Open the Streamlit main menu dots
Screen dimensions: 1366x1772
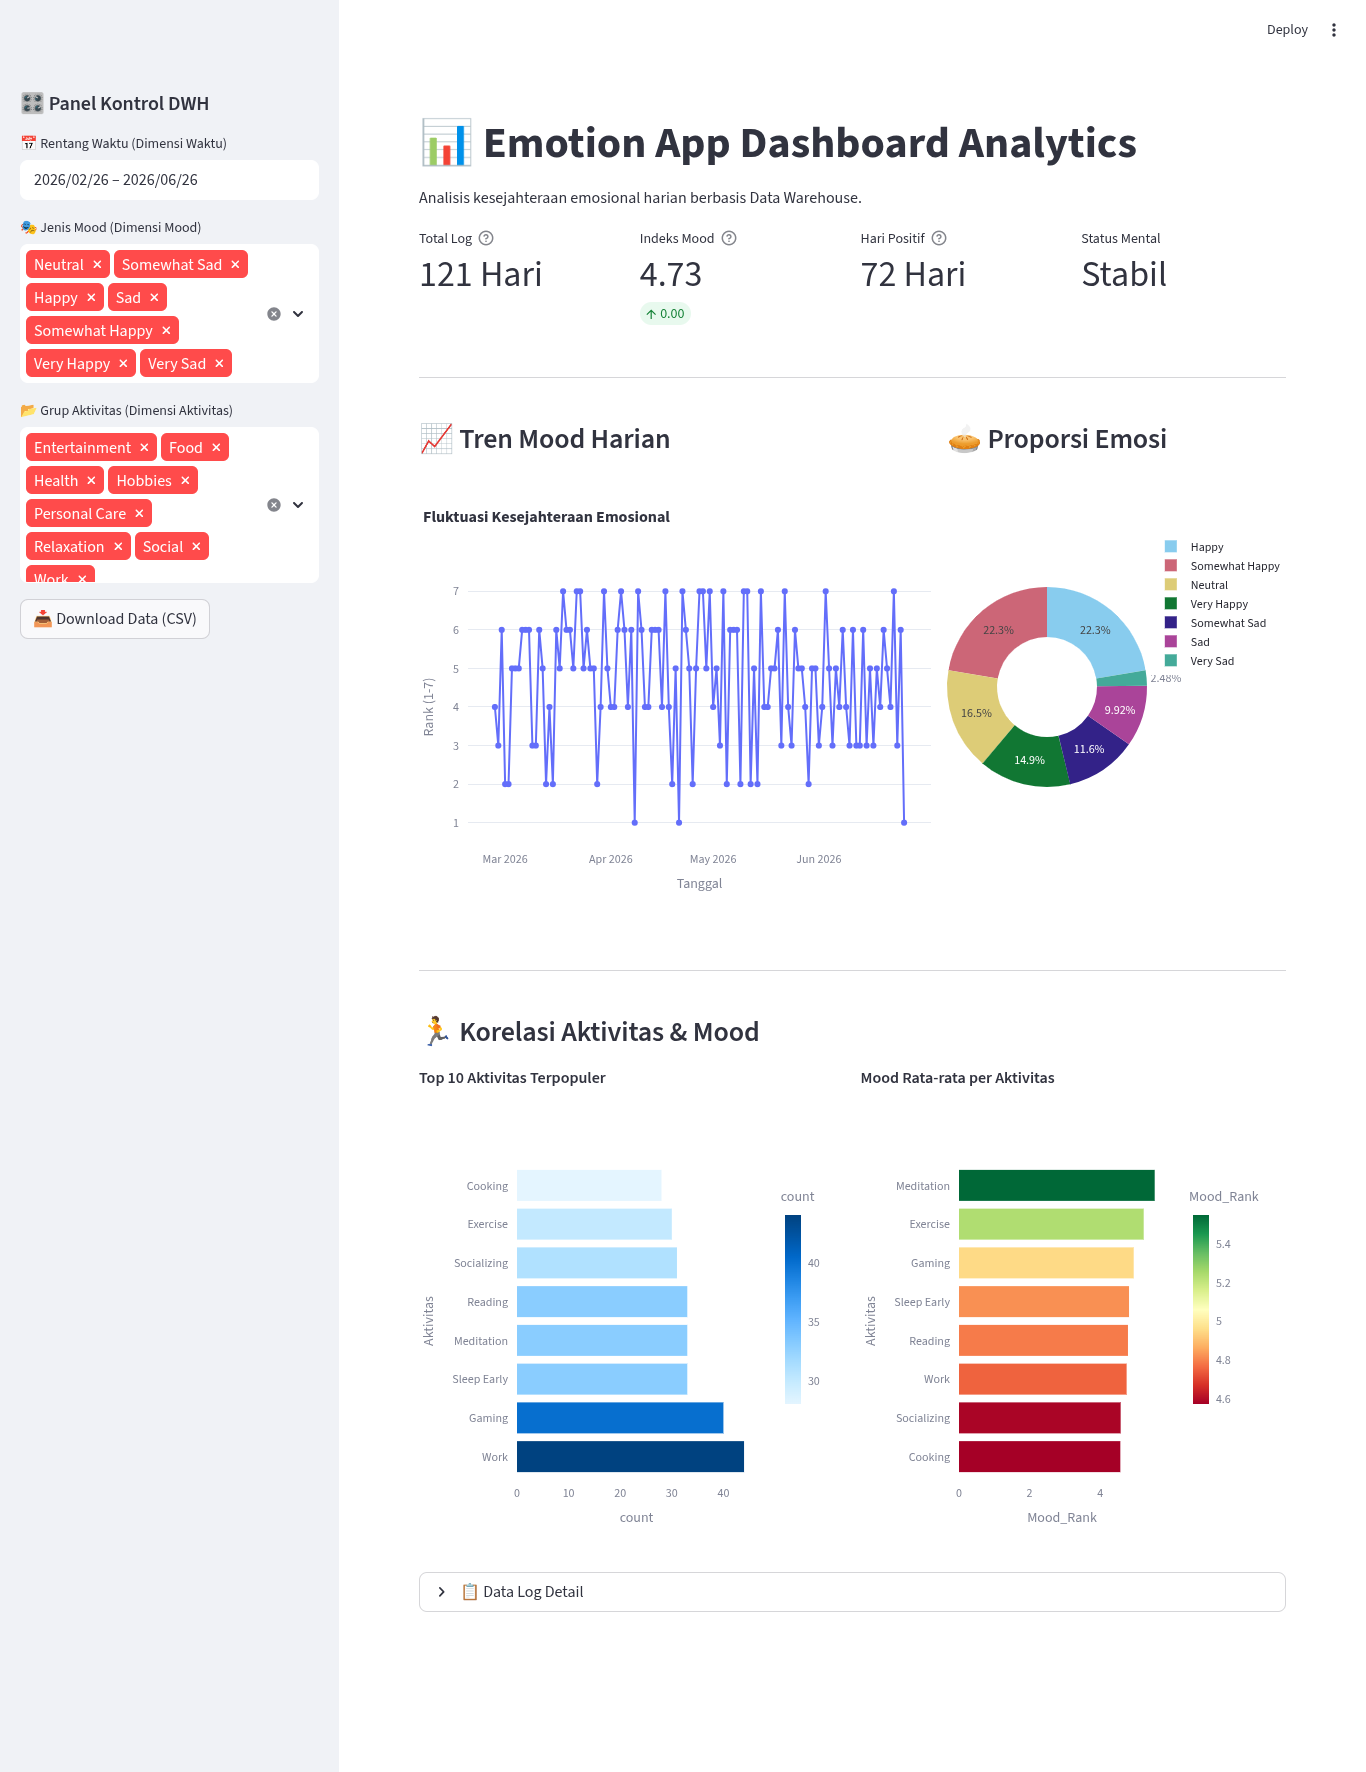click(x=1333, y=30)
